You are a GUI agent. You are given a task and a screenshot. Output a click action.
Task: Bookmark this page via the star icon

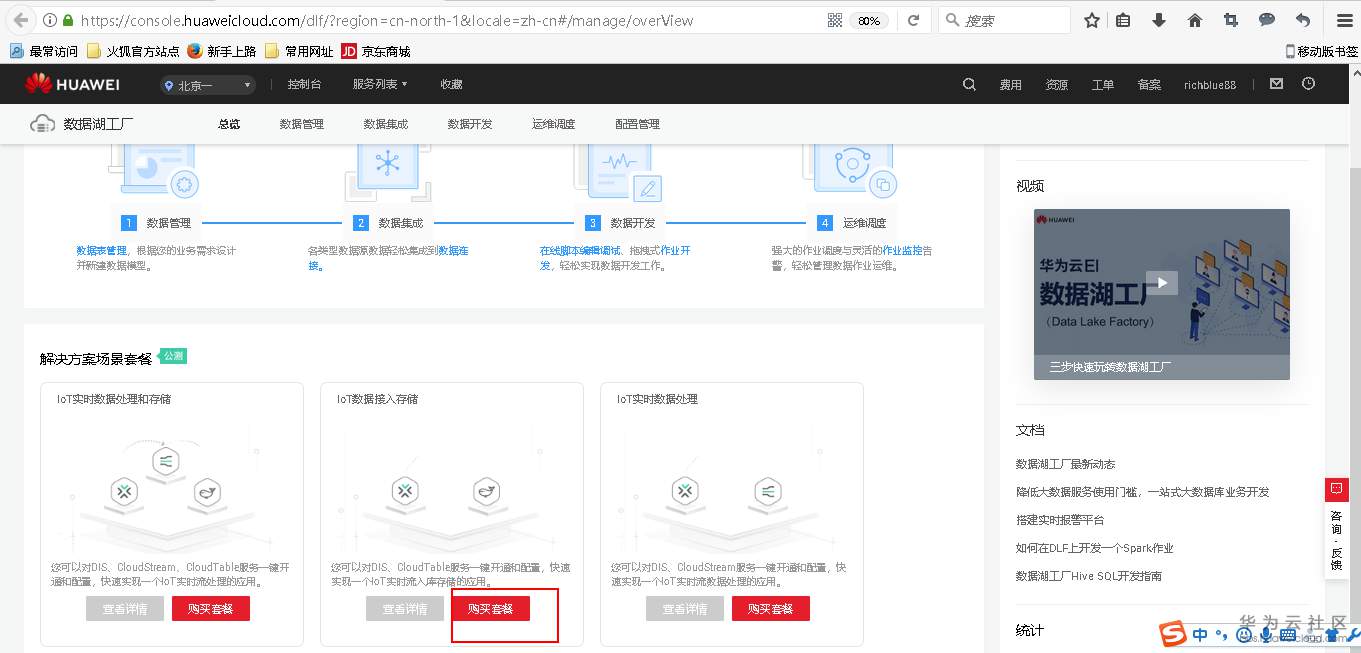(1091, 19)
